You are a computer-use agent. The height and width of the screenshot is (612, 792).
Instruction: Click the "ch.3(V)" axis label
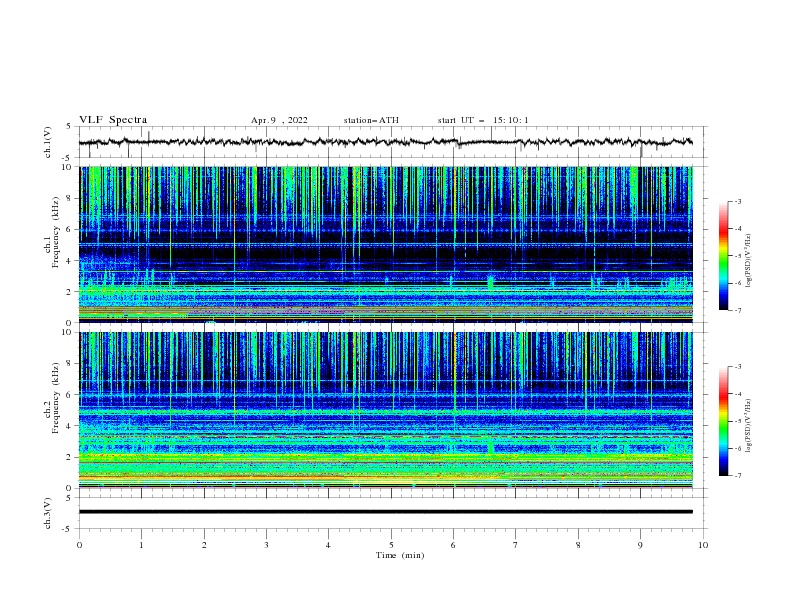48,513
